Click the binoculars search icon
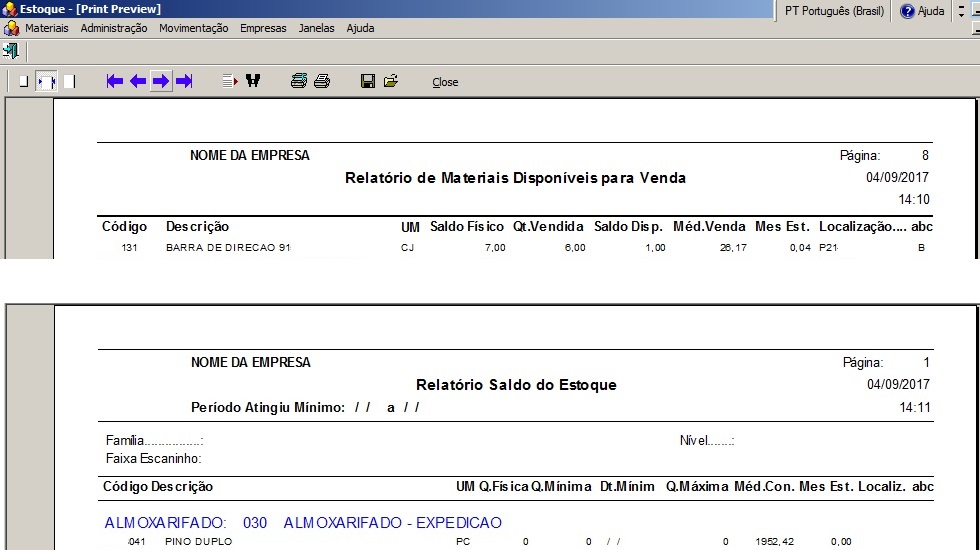This screenshot has width=980, height=550. point(253,81)
